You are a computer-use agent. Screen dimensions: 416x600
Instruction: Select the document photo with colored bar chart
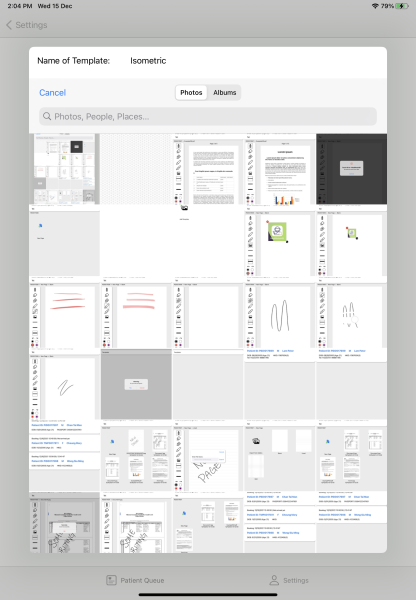(280, 169)
